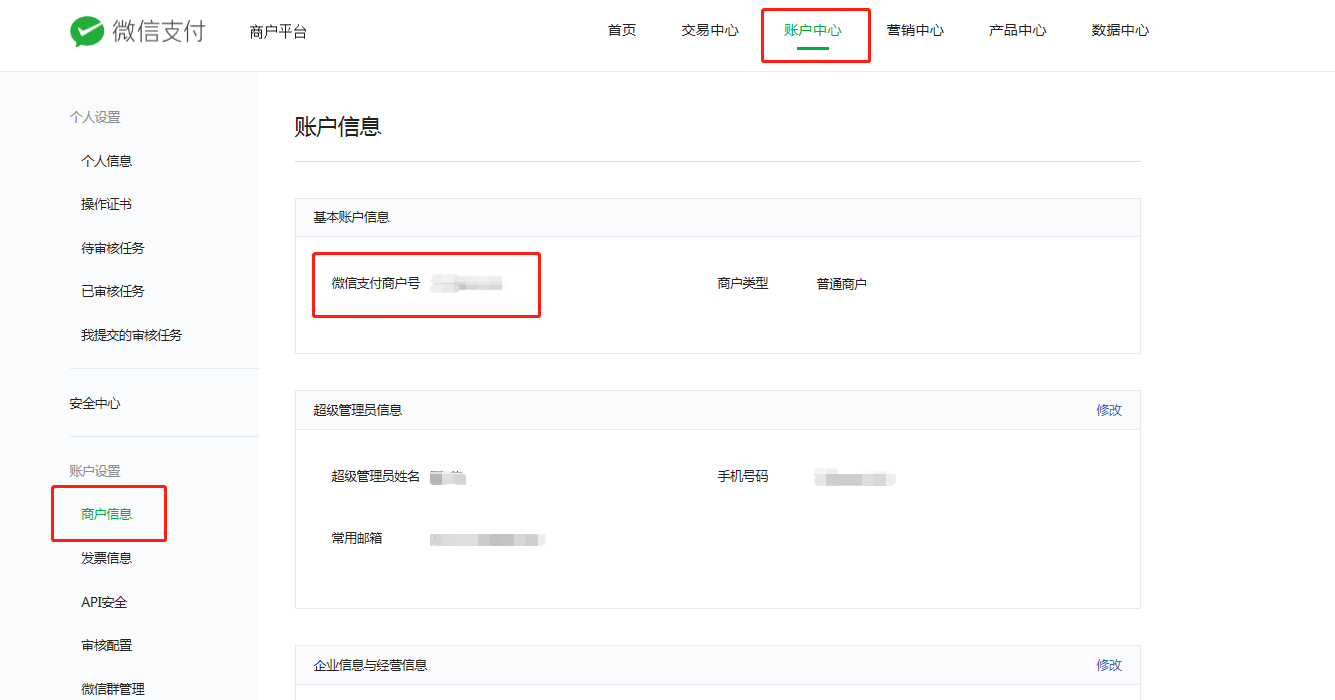1335x700 pixels.
Task: Click the blurred email address value
Action: 488,539
